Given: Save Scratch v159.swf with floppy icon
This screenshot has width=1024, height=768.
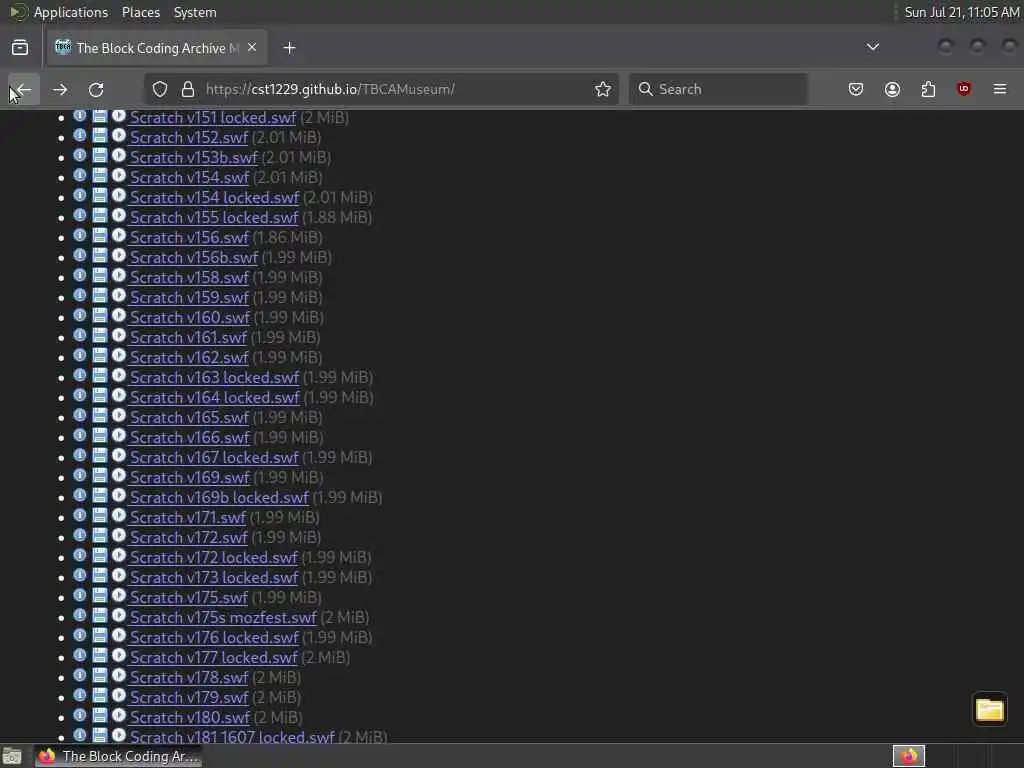Looking at the screenshot, I should (x=99, y=296).
